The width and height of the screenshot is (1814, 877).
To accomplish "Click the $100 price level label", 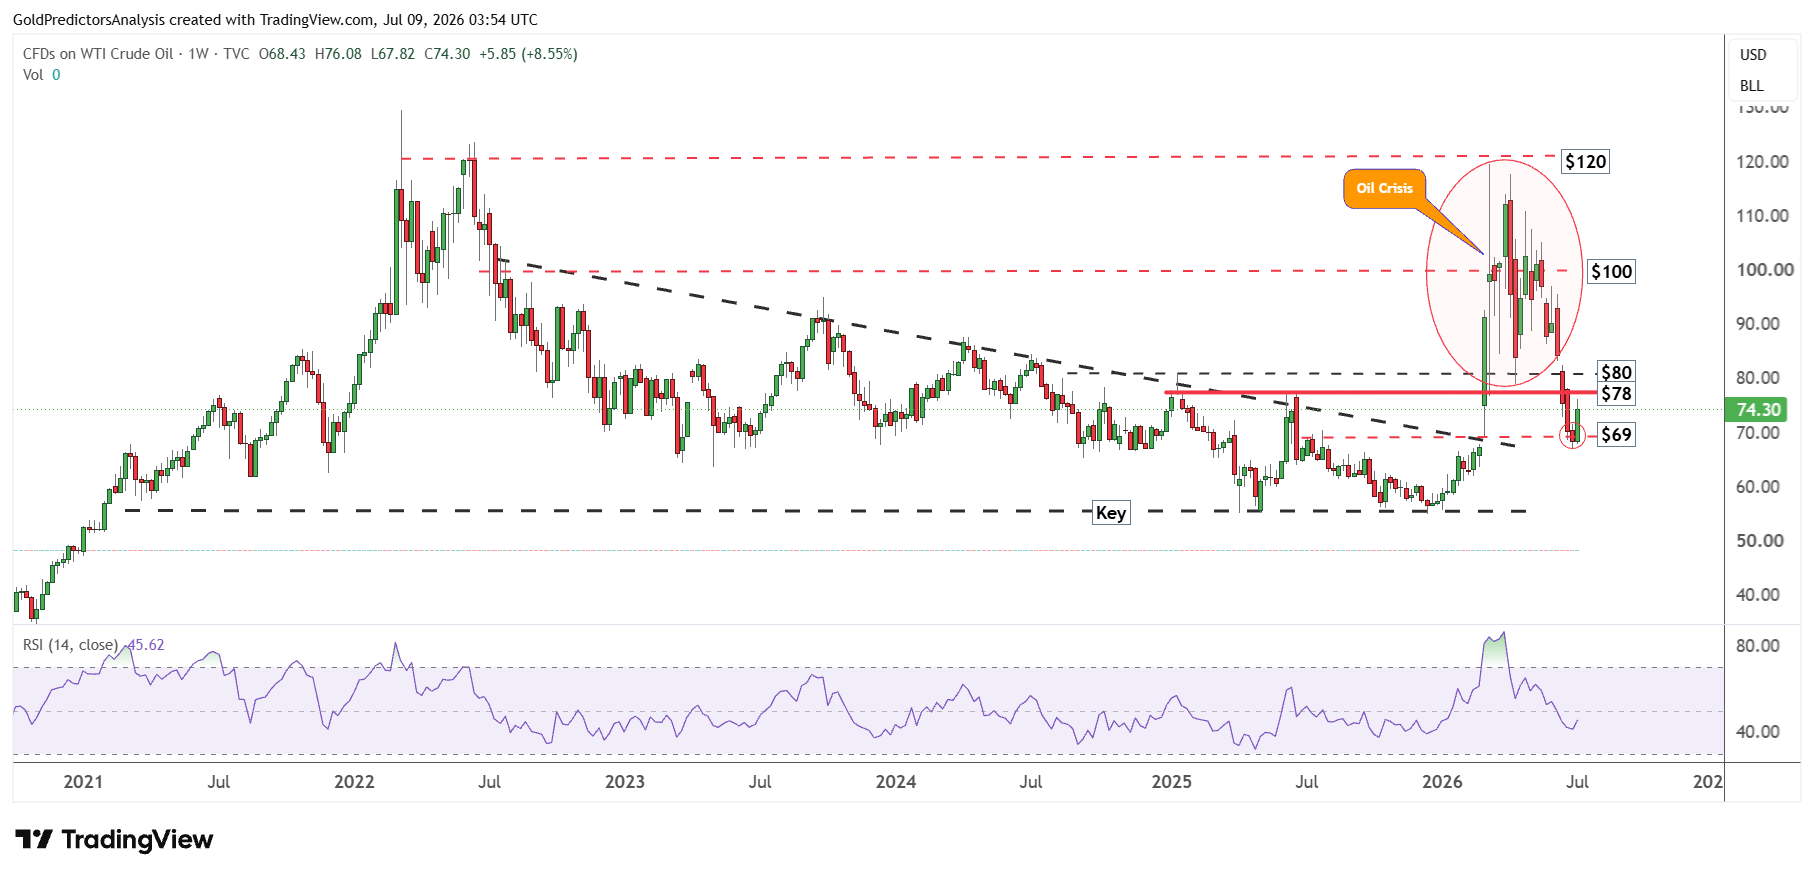I will pyautogui.click(x=1611, y=272).
